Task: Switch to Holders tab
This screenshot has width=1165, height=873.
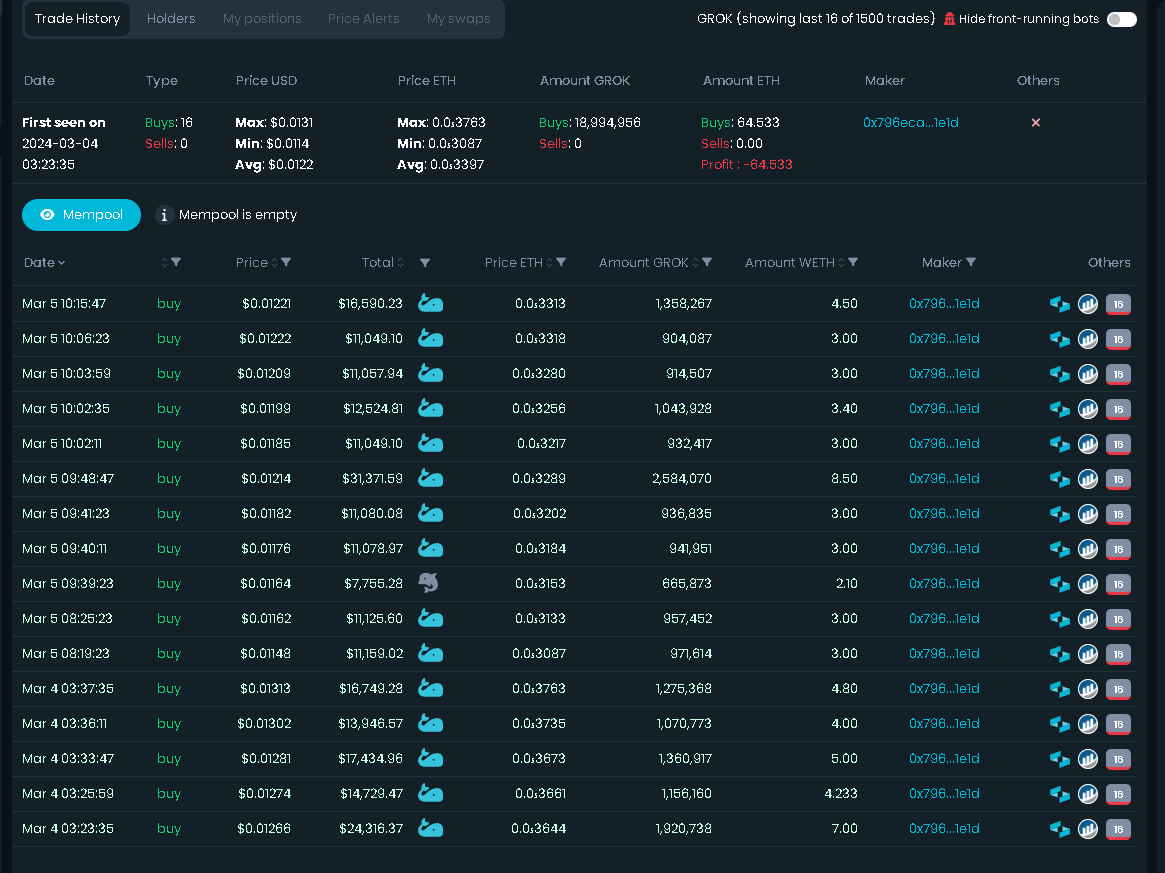Action: tap(171, 19)
